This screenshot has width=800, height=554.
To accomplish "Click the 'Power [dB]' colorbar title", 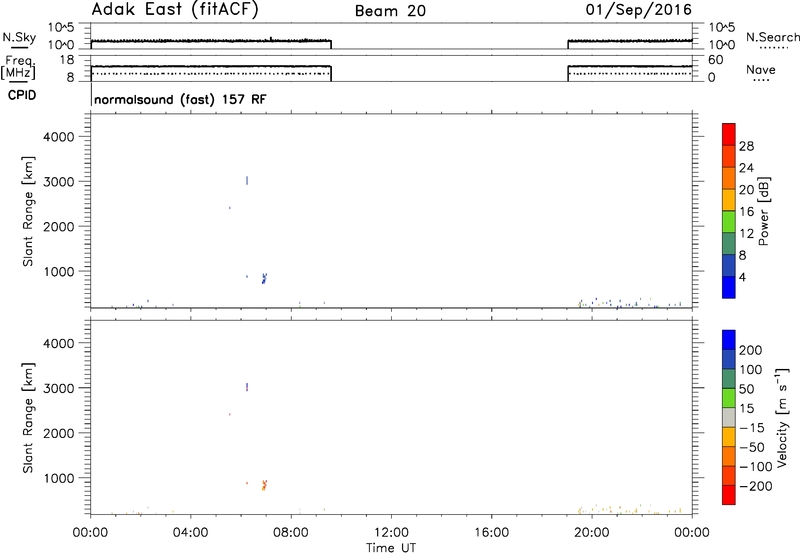I will [x=763, y=211].
